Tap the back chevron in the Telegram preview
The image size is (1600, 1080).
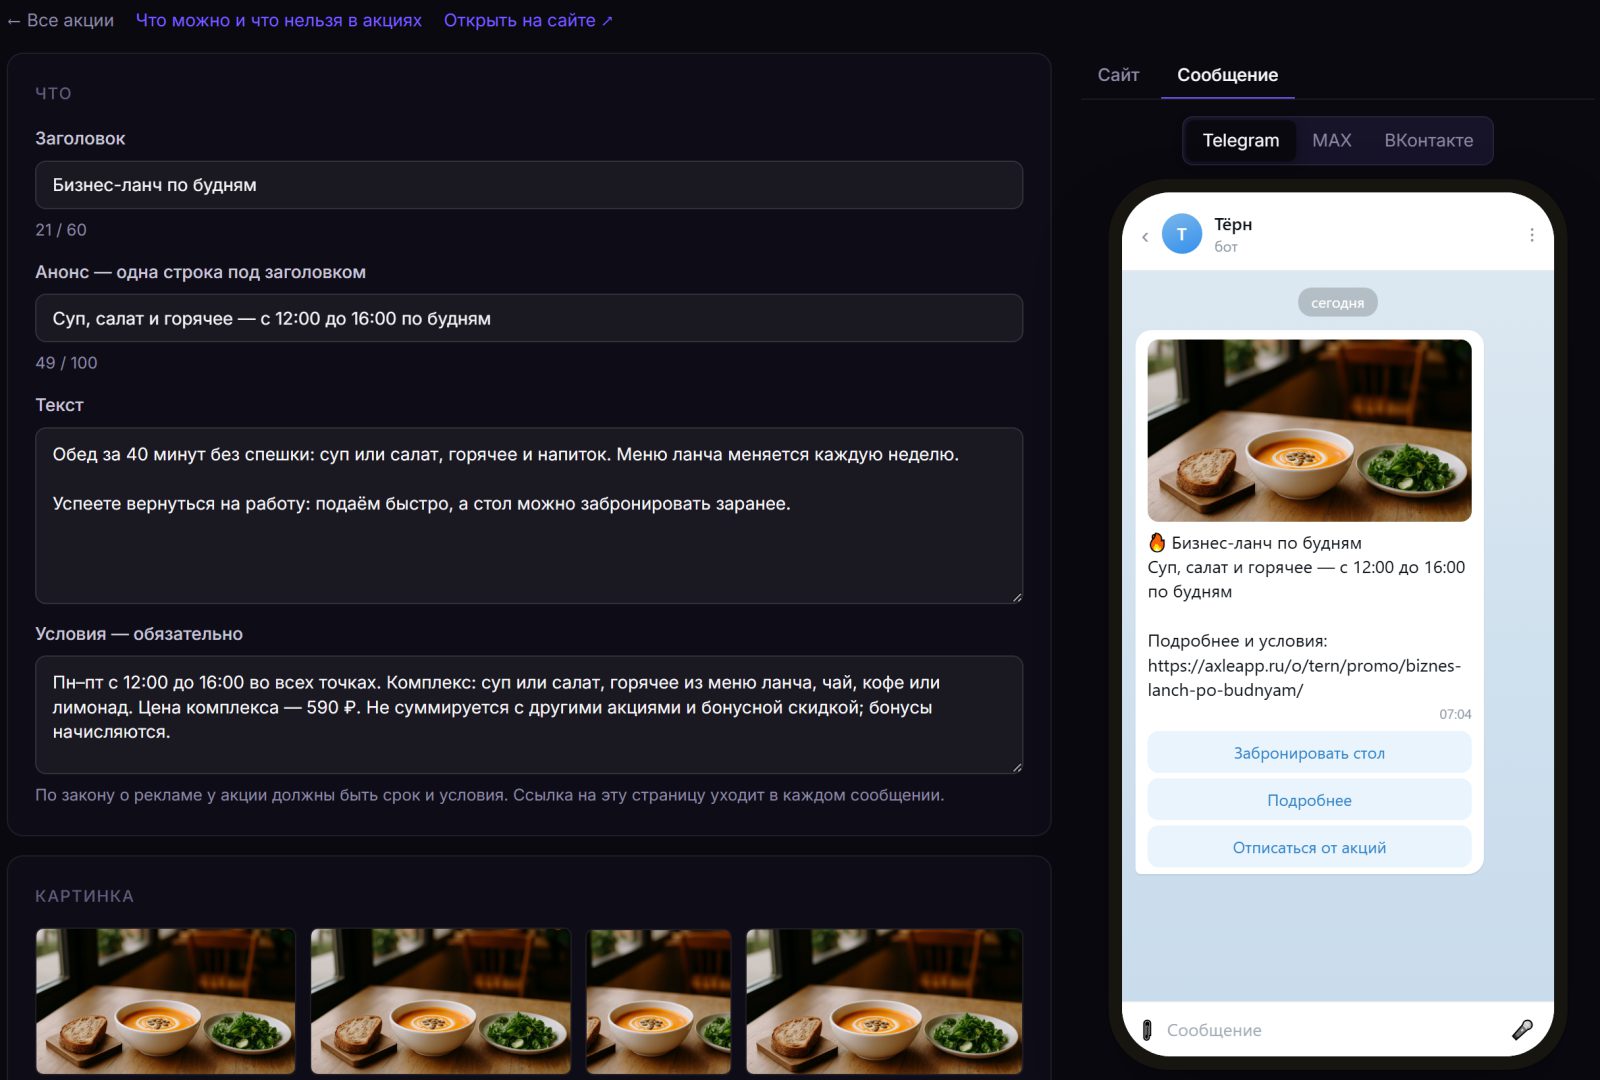(x=1145, y=237)
